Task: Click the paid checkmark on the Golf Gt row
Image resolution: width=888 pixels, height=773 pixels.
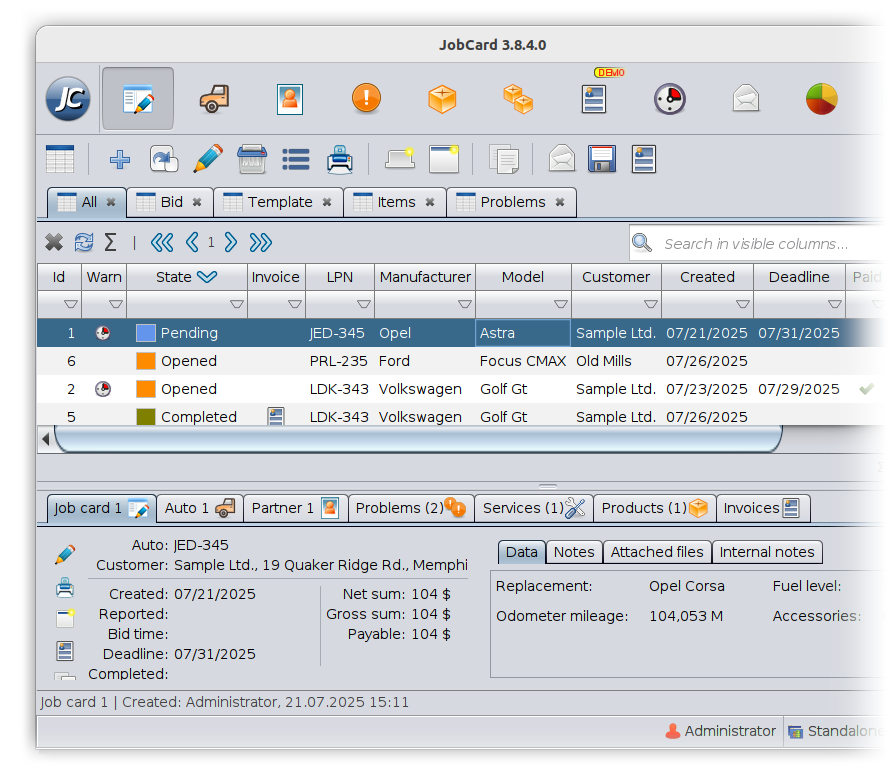Action: click(x=866, y=389)
